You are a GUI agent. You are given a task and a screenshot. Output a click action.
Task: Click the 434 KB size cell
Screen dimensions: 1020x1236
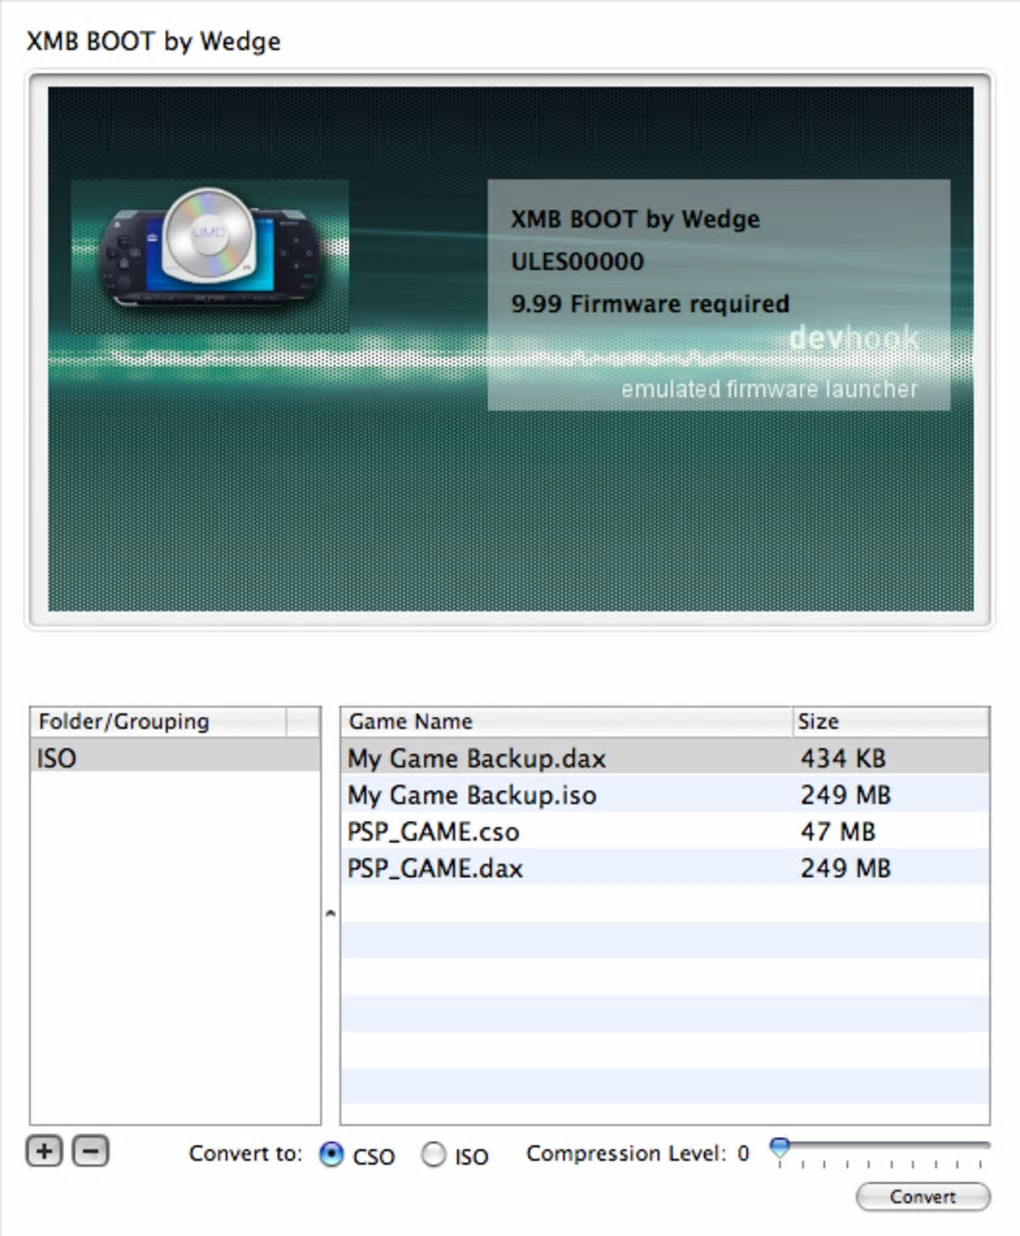click(843, 758)
